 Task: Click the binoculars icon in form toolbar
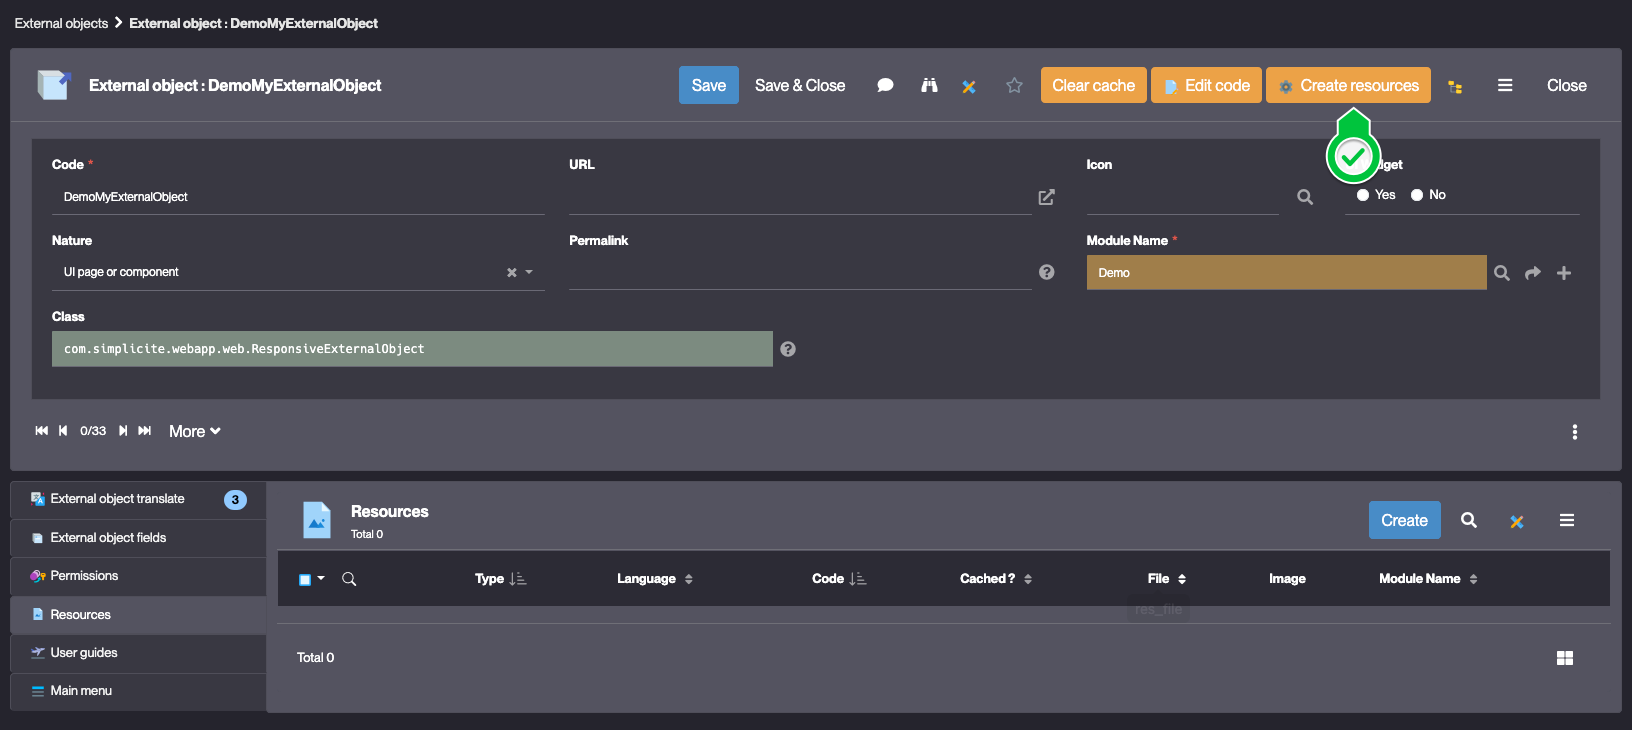point(929,86)
